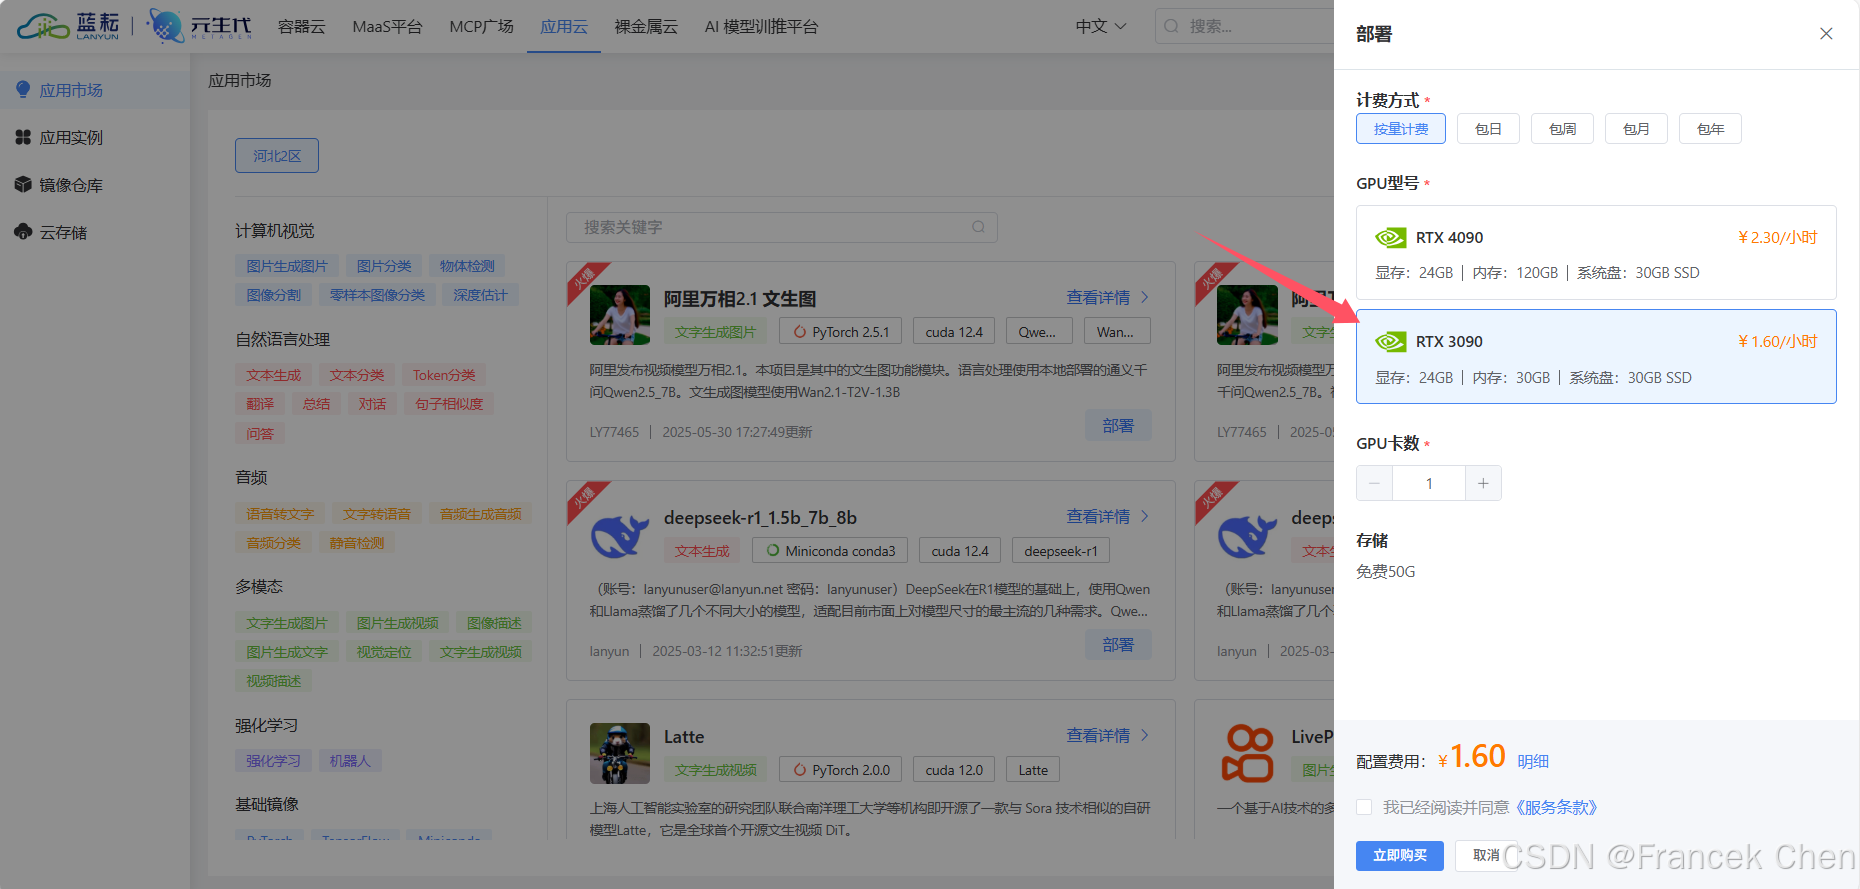
Task: Click the 搜索关键字 input field
Action: tap(781, 227)
